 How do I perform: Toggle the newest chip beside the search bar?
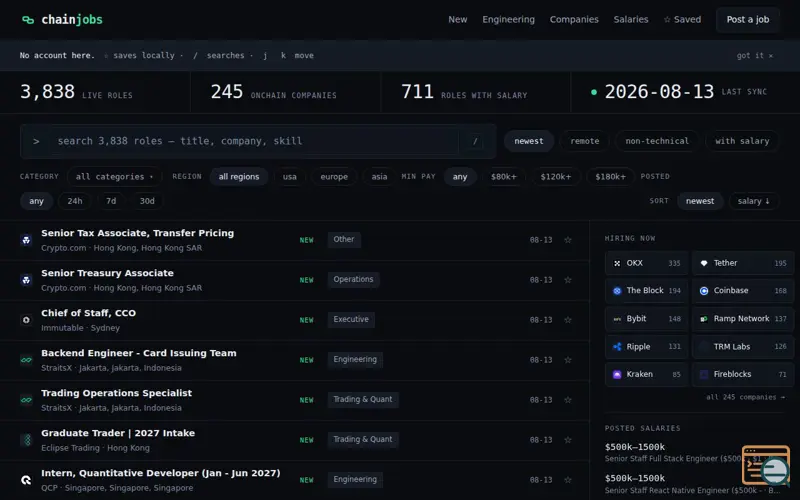tap(529, 141)
